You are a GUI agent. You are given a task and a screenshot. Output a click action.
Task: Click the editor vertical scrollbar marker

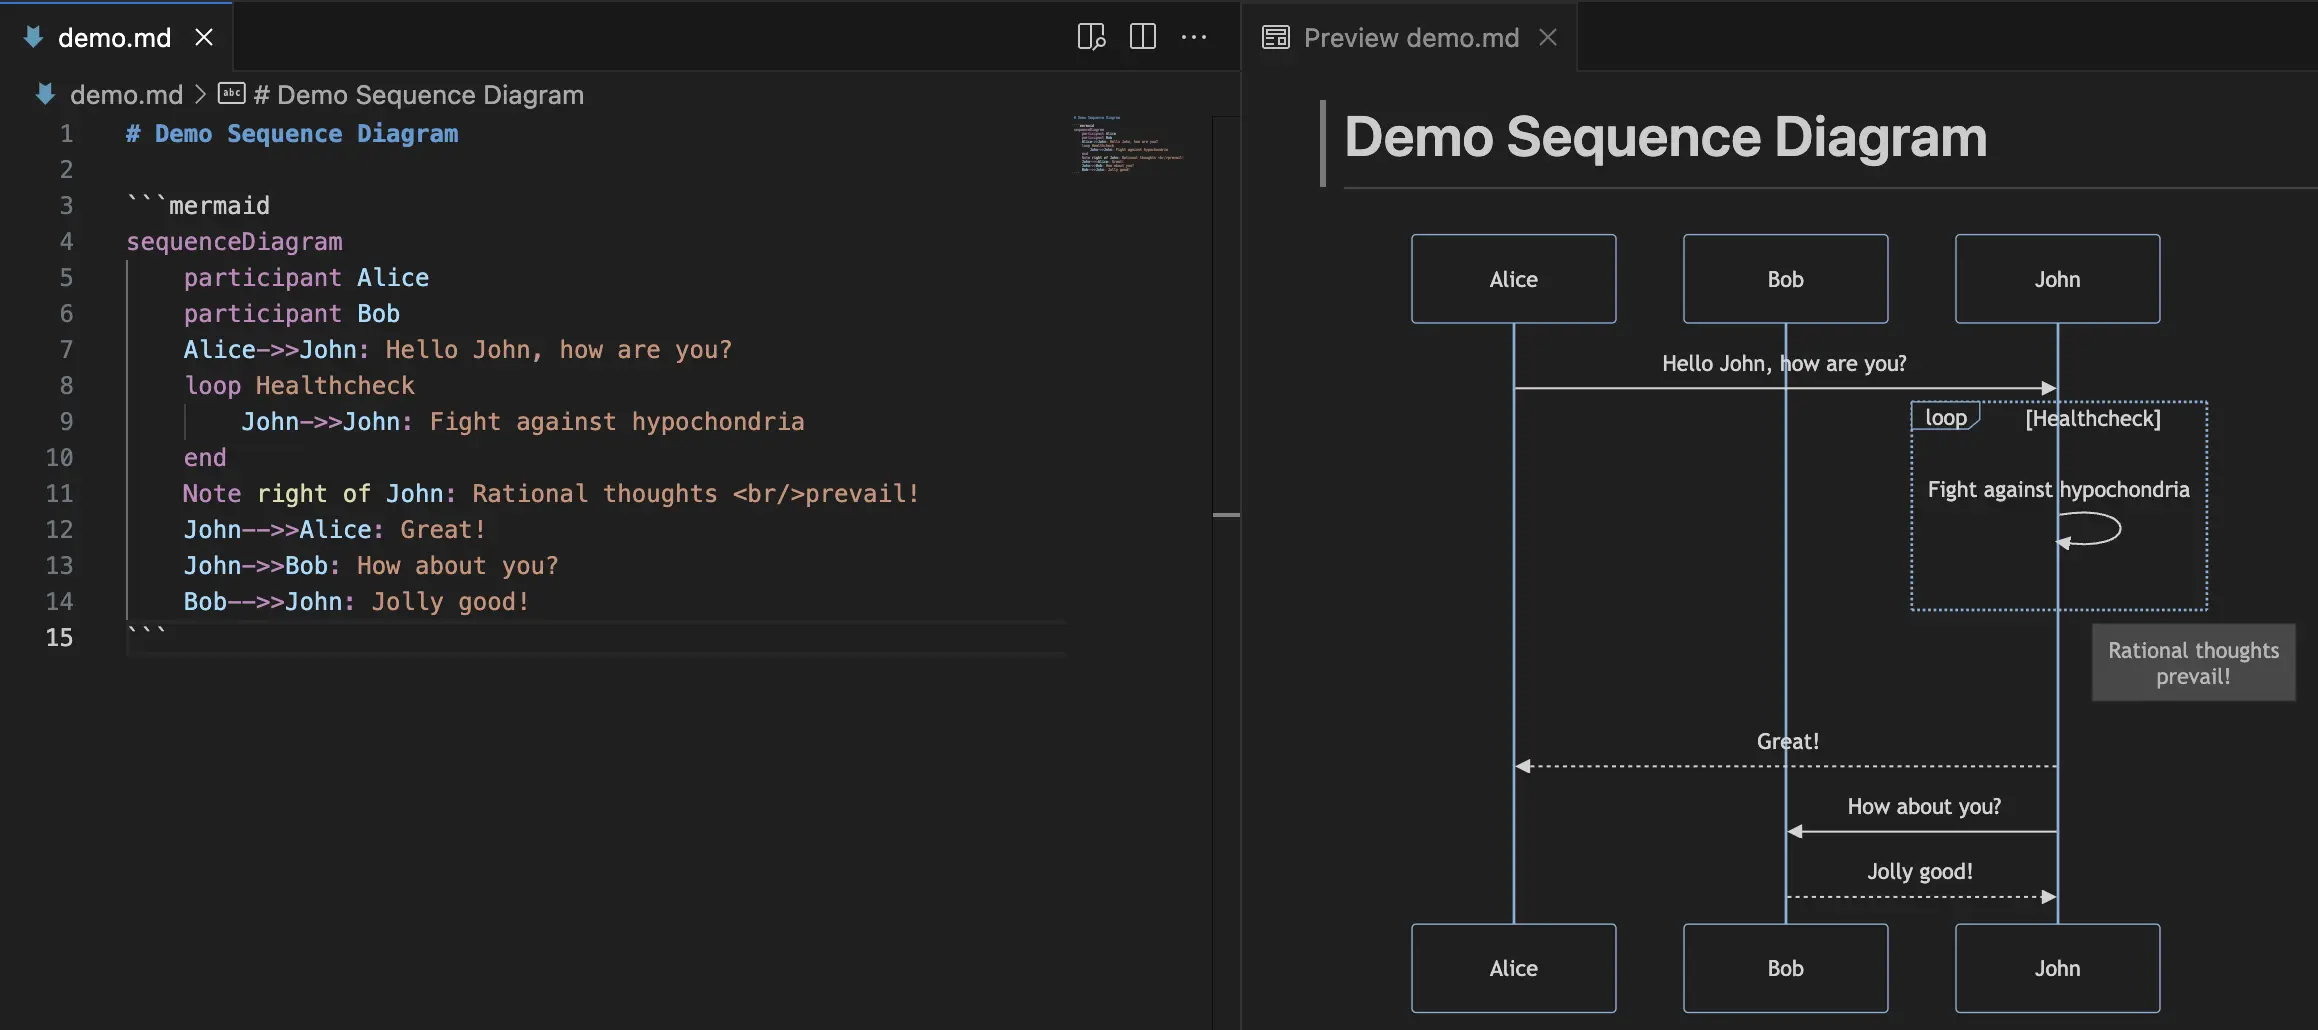[x=1226, y=515]
